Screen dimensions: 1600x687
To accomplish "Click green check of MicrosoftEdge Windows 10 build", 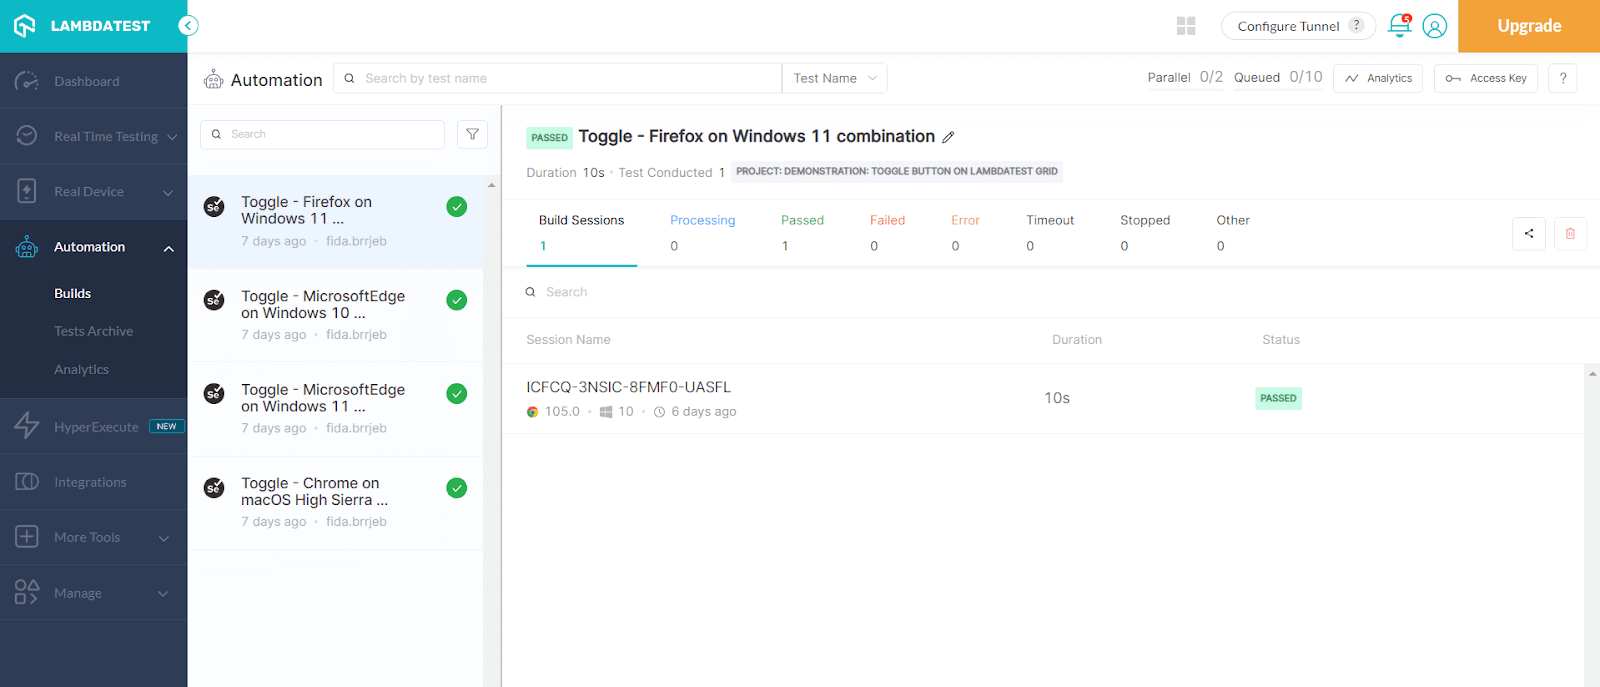I will pos(457,300).
